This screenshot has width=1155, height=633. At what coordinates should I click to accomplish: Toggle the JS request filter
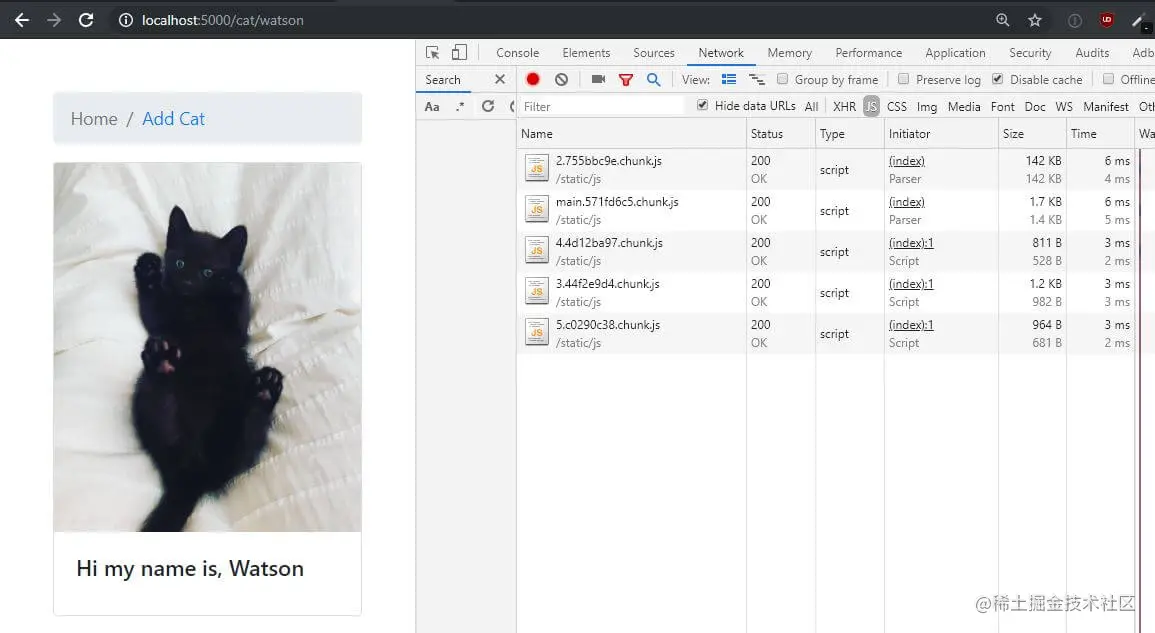(x=871, y=107)
